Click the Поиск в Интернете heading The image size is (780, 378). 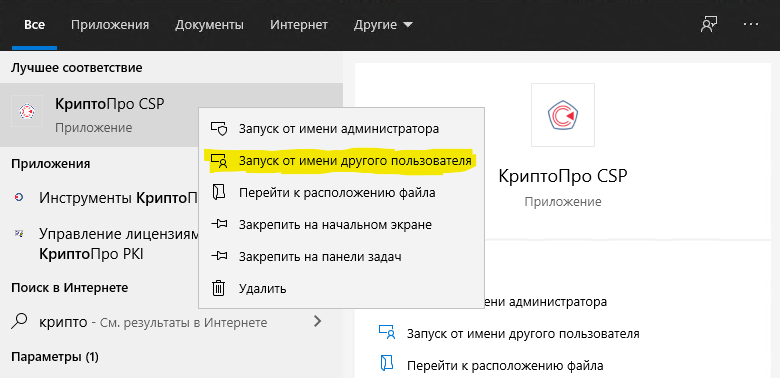pos(70,287)
